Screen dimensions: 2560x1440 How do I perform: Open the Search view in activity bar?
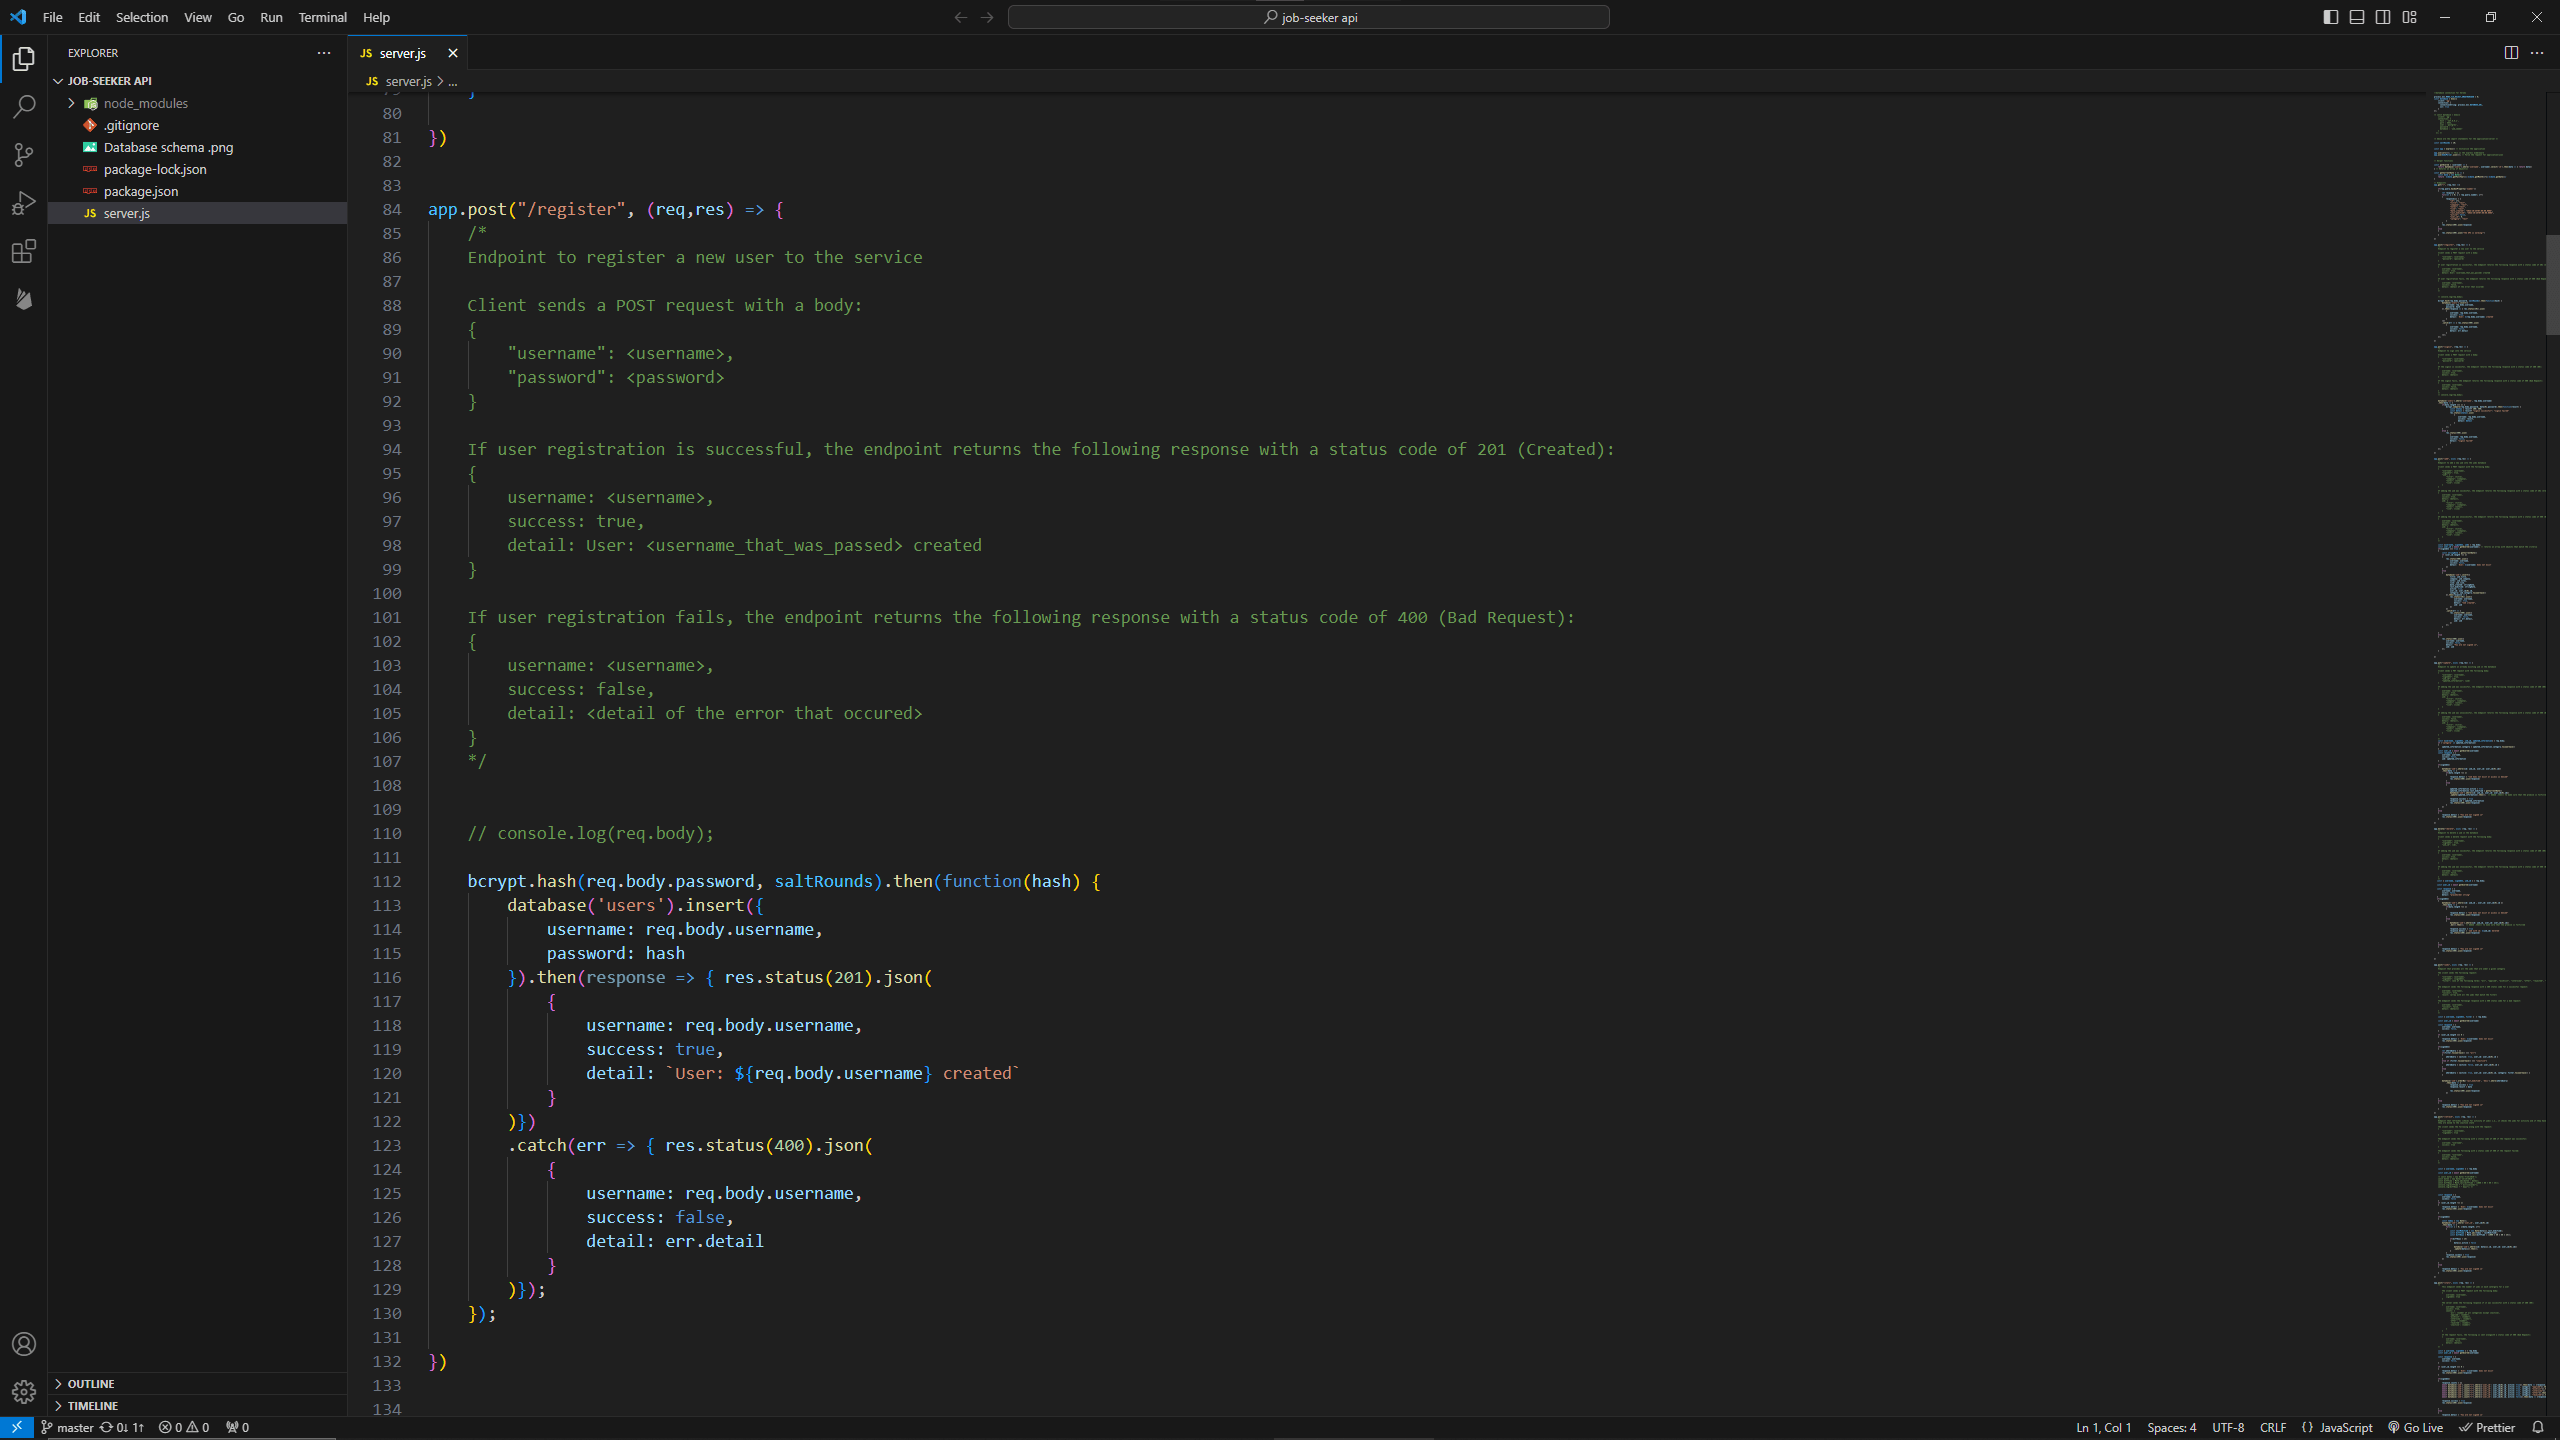pos(24,107)
